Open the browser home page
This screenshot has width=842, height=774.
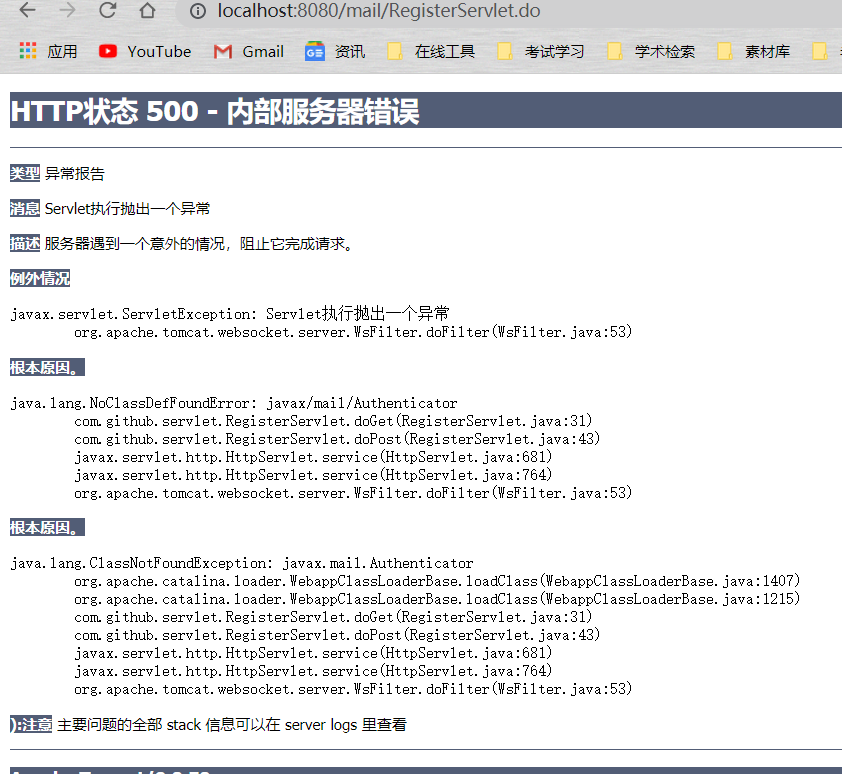[x=147, y=11]
